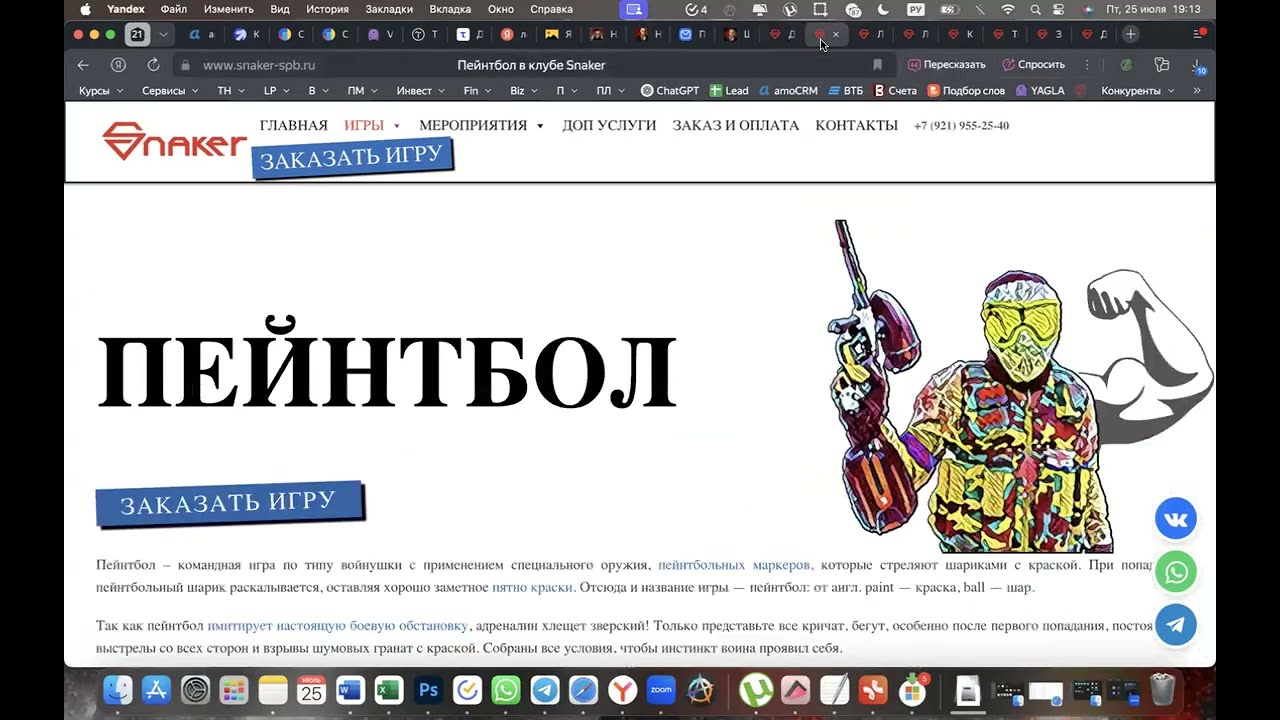Open the ДОП УСЛУГИ navigation link
1280x720 pixels.
click(609, 126)
